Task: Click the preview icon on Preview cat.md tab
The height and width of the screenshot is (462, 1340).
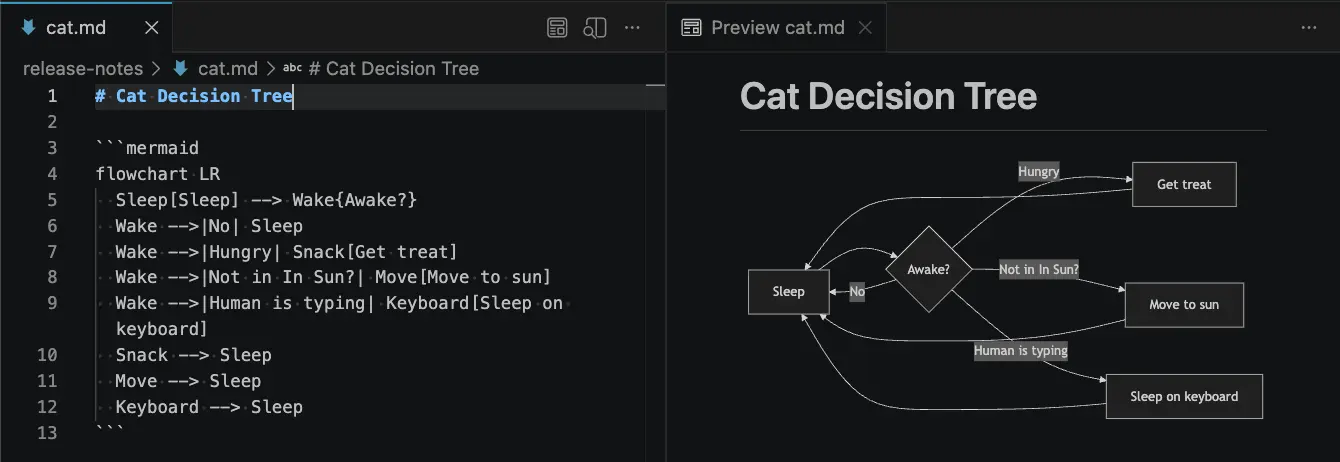Action: coord(691,28)
